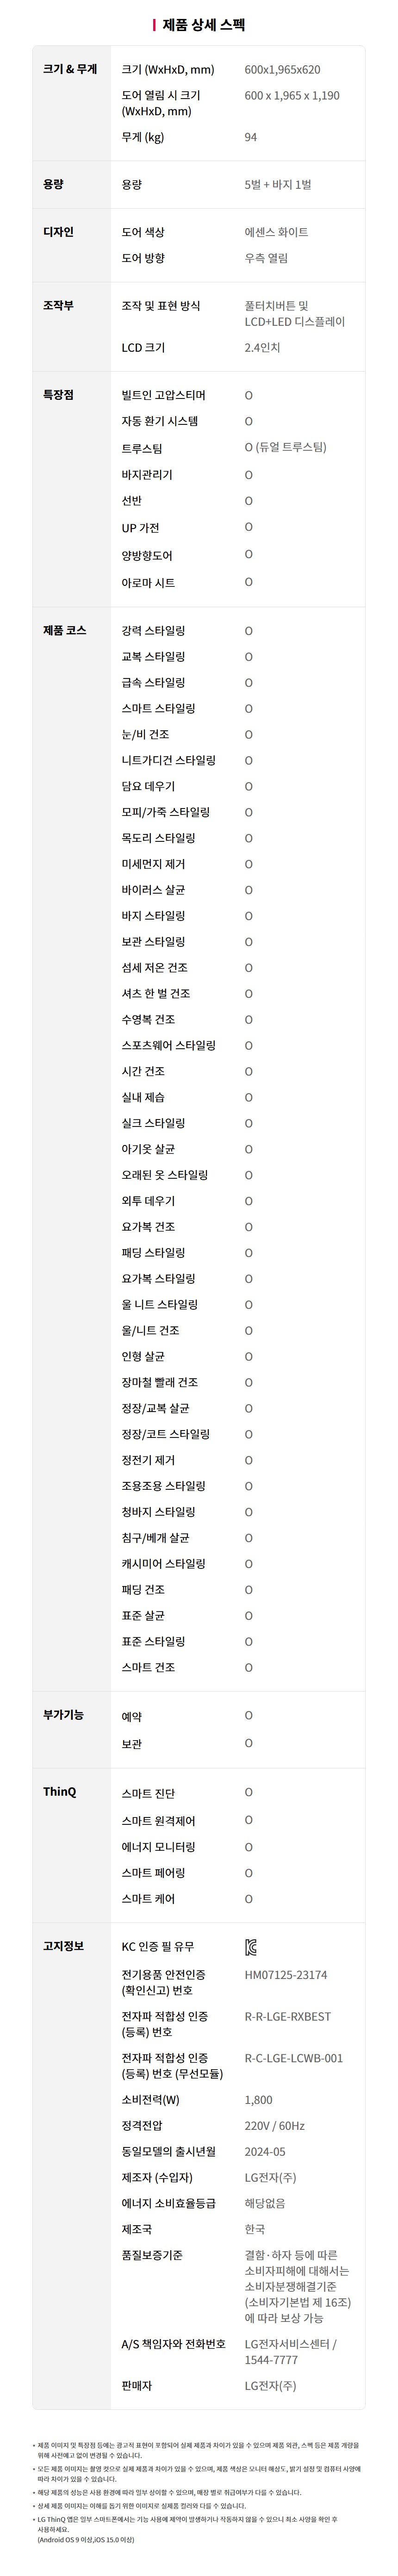This screenshot has height=2576, width=398.
Task: Click the 디자인 section label
Action: click(x=58, y=232)
